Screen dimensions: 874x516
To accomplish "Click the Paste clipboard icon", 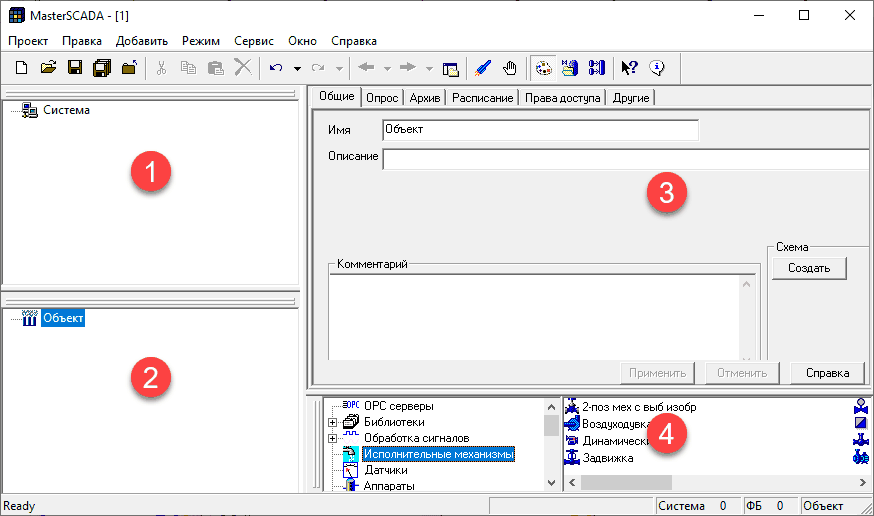I will point(215,68).
